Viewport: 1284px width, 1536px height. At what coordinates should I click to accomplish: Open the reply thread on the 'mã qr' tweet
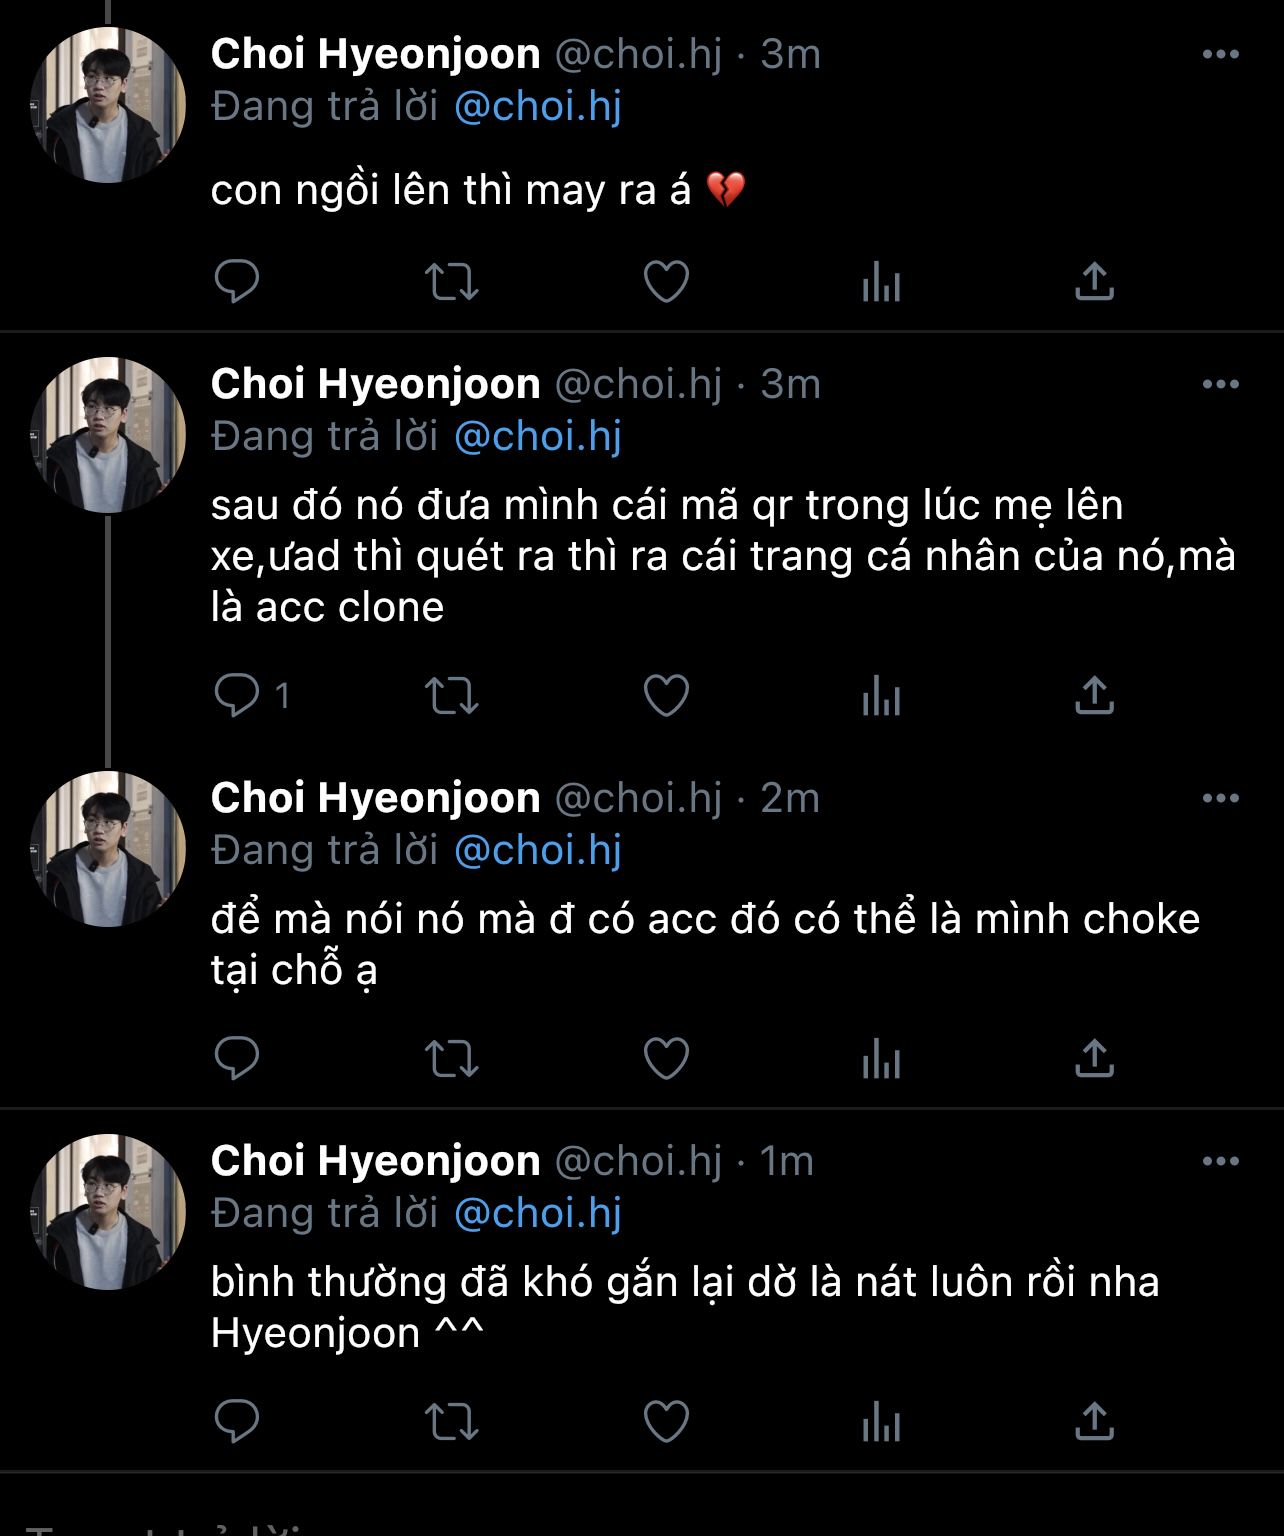click(x=237, y=695)
